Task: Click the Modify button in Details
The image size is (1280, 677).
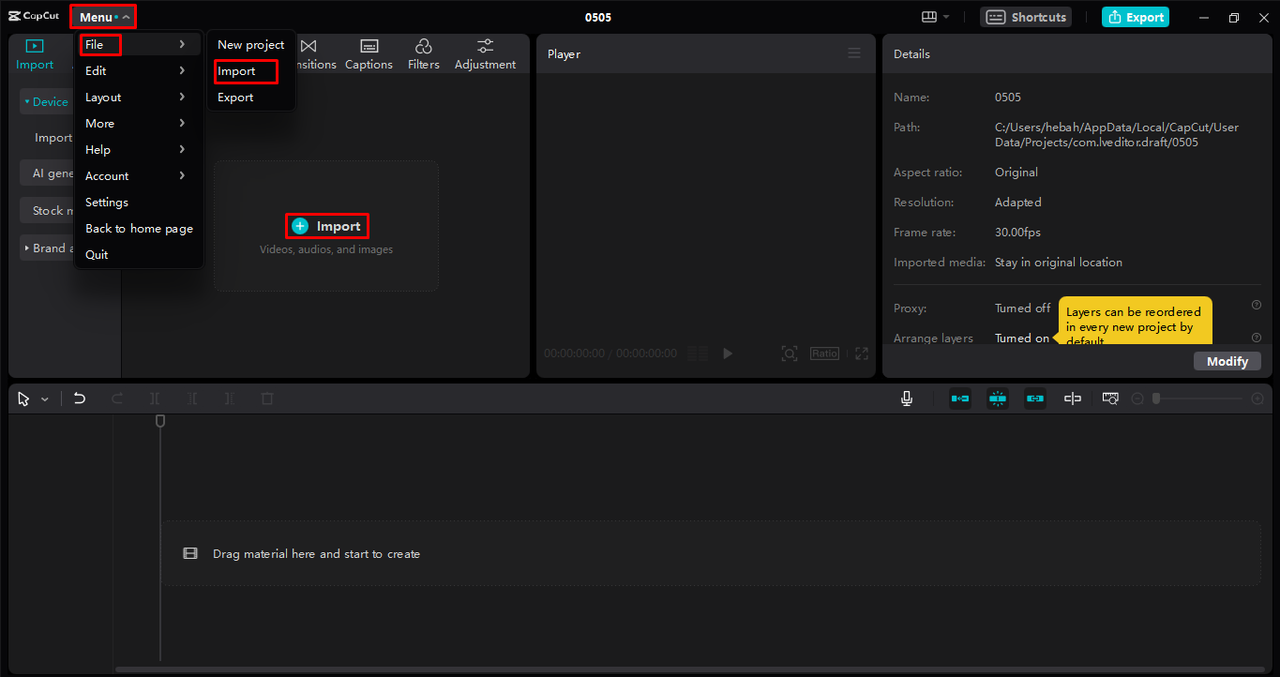Action: 1227,361
